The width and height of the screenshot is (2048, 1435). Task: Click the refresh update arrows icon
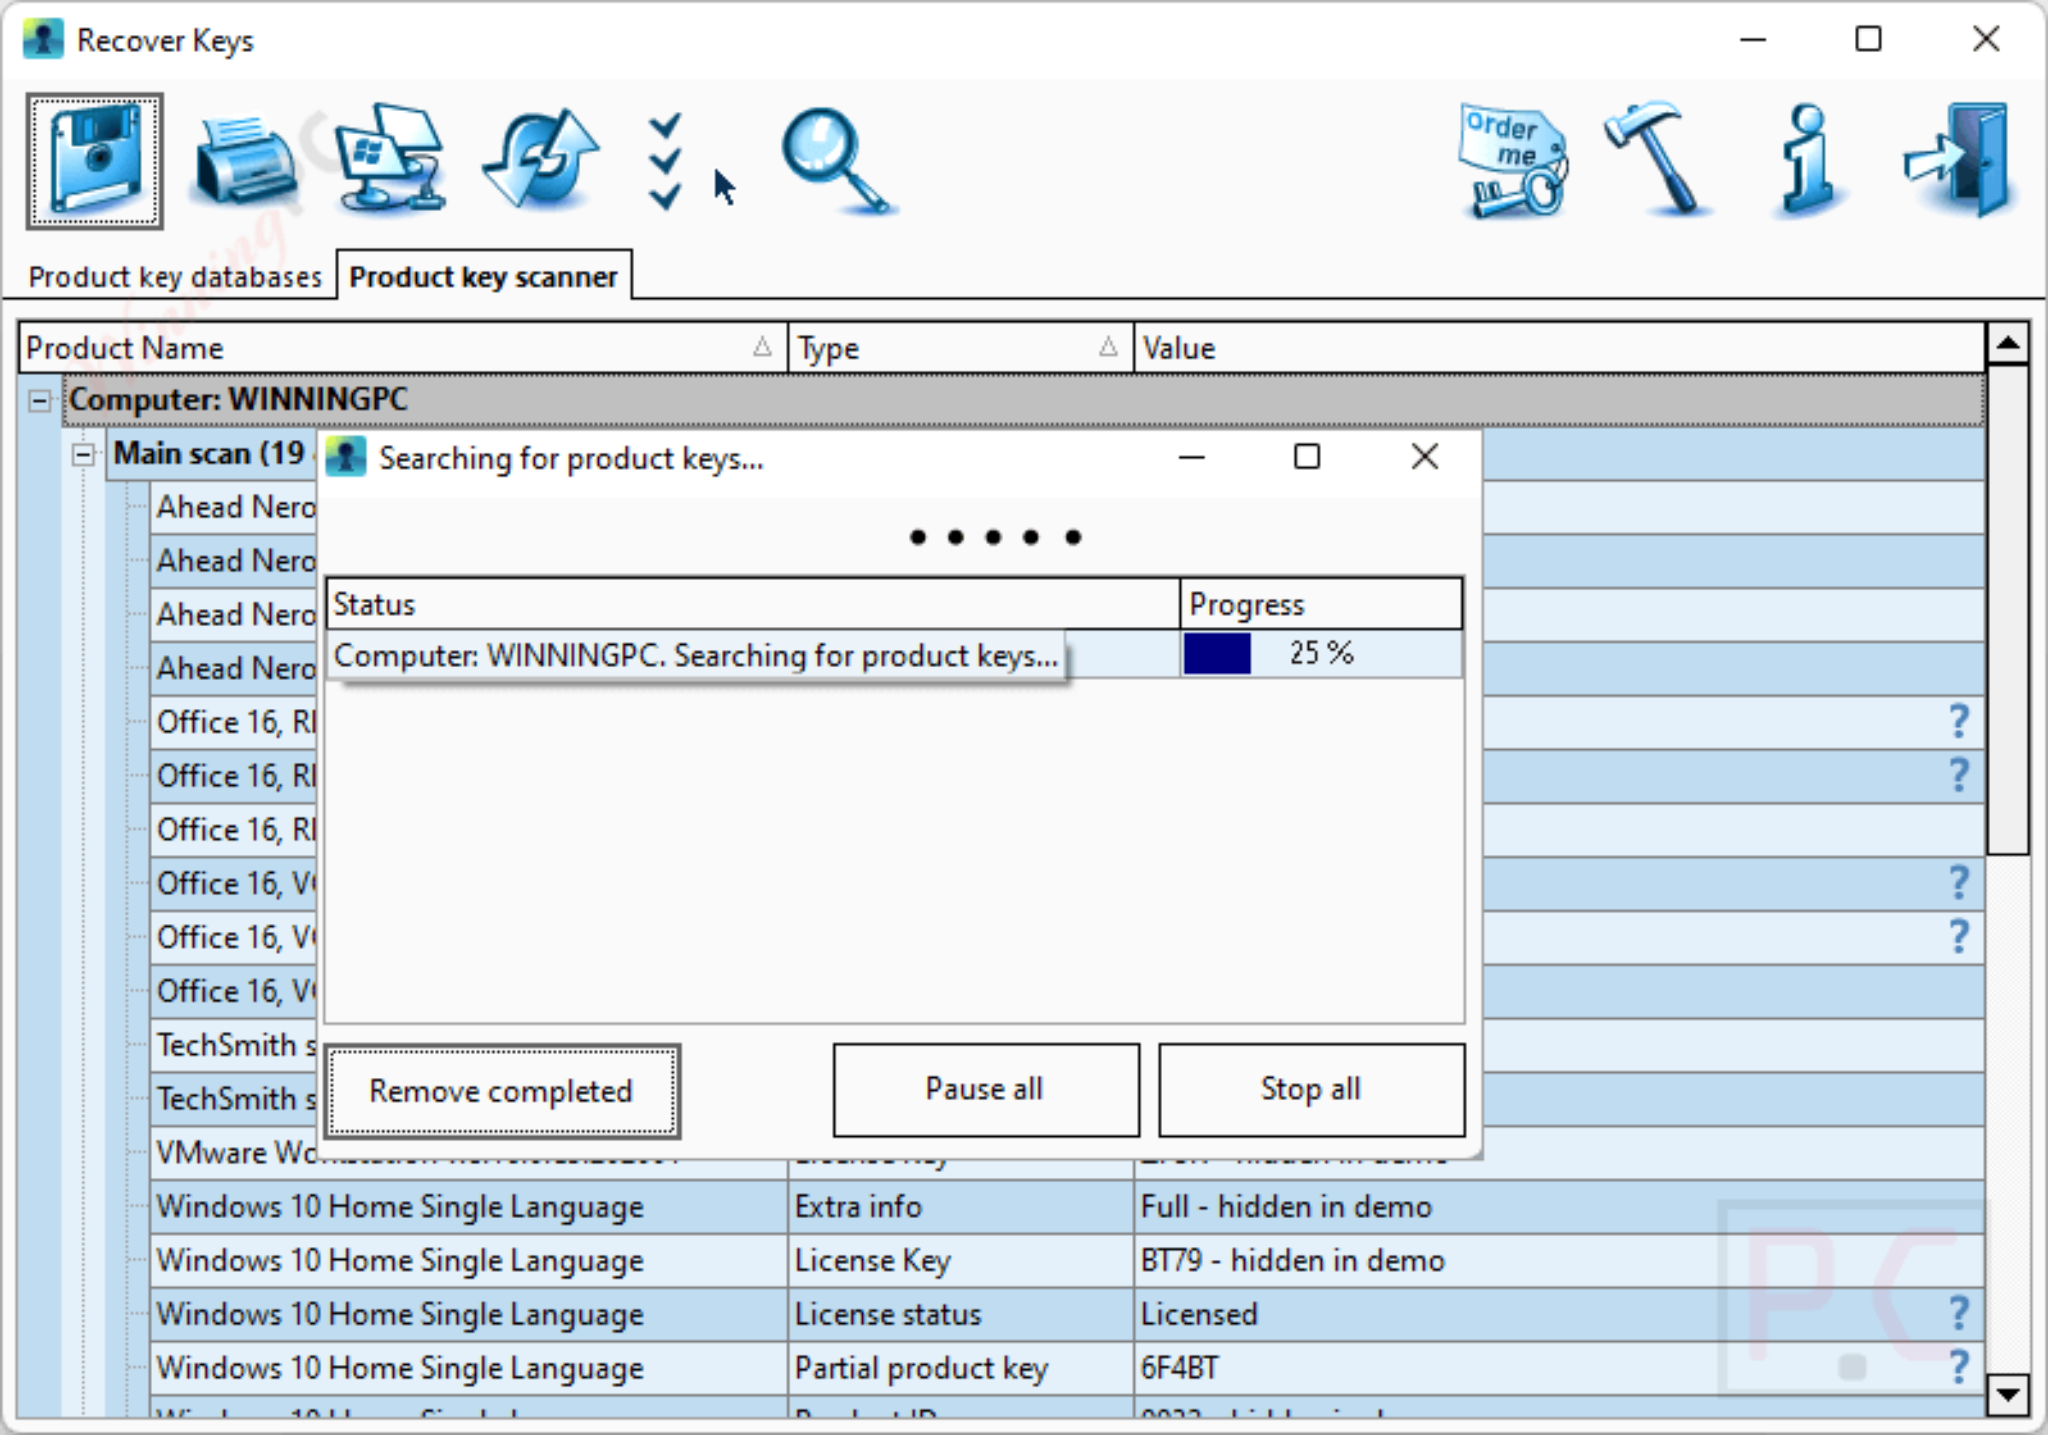point(540,160)
